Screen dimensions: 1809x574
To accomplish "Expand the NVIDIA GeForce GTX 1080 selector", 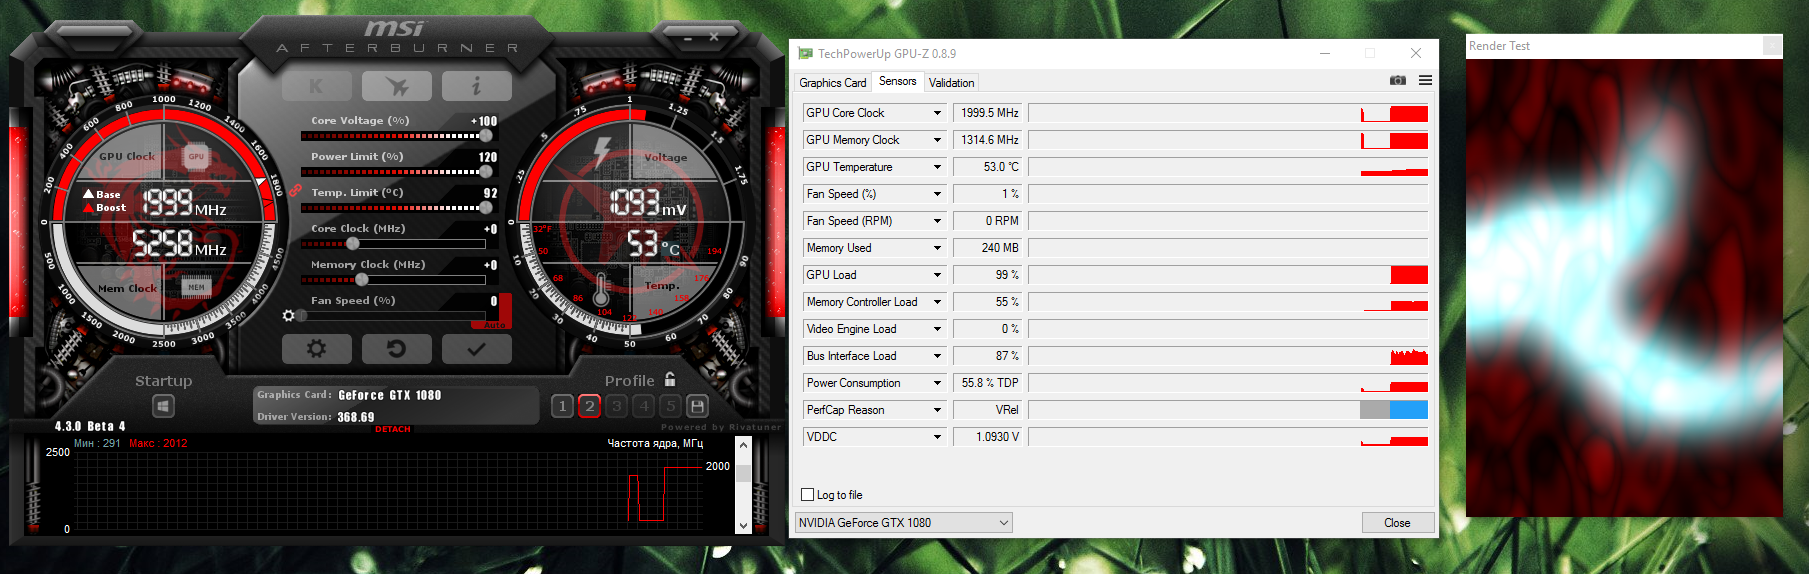I will pos(903,523).
